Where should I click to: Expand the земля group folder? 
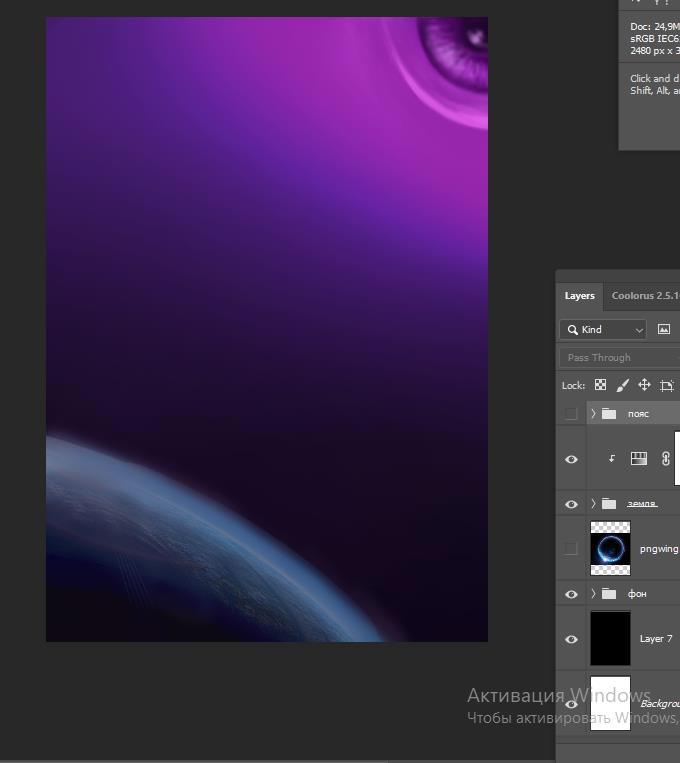coord(593,504)
